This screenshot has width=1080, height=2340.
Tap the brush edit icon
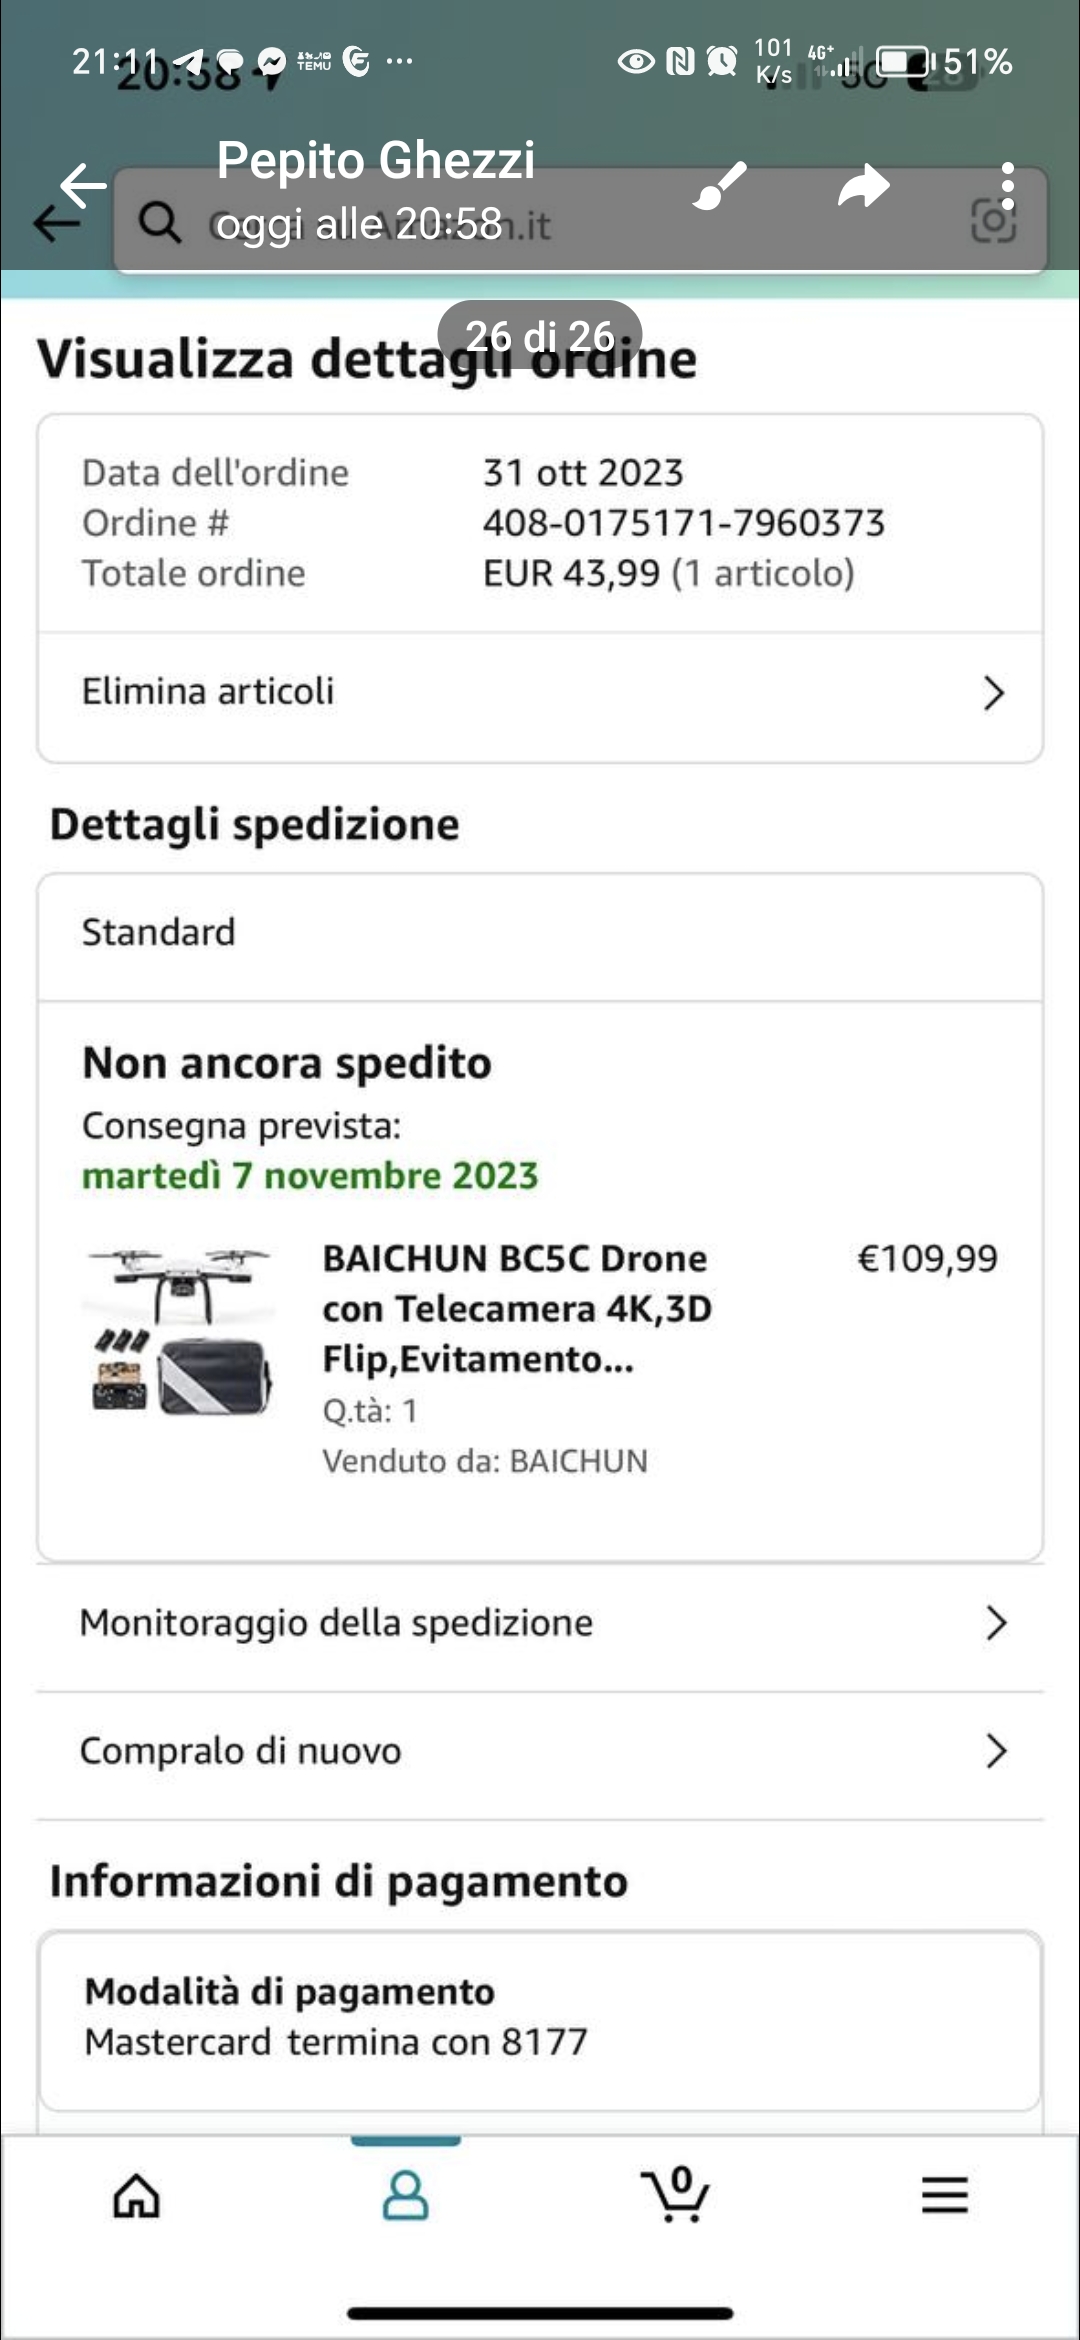pyautogui.click(x=720, y=185)
